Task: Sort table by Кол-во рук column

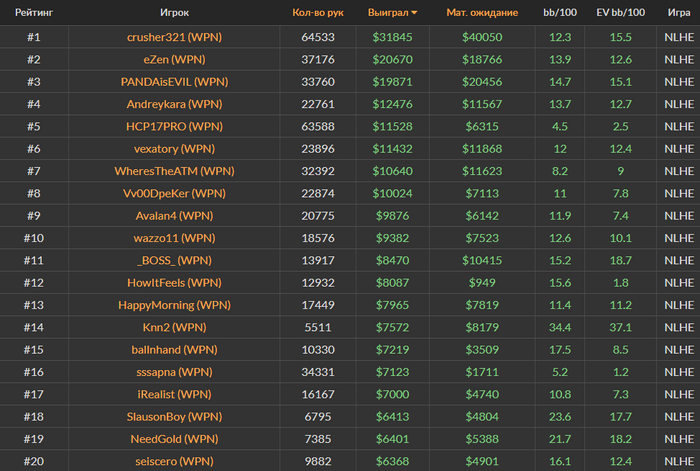Action: click(318, 13)
